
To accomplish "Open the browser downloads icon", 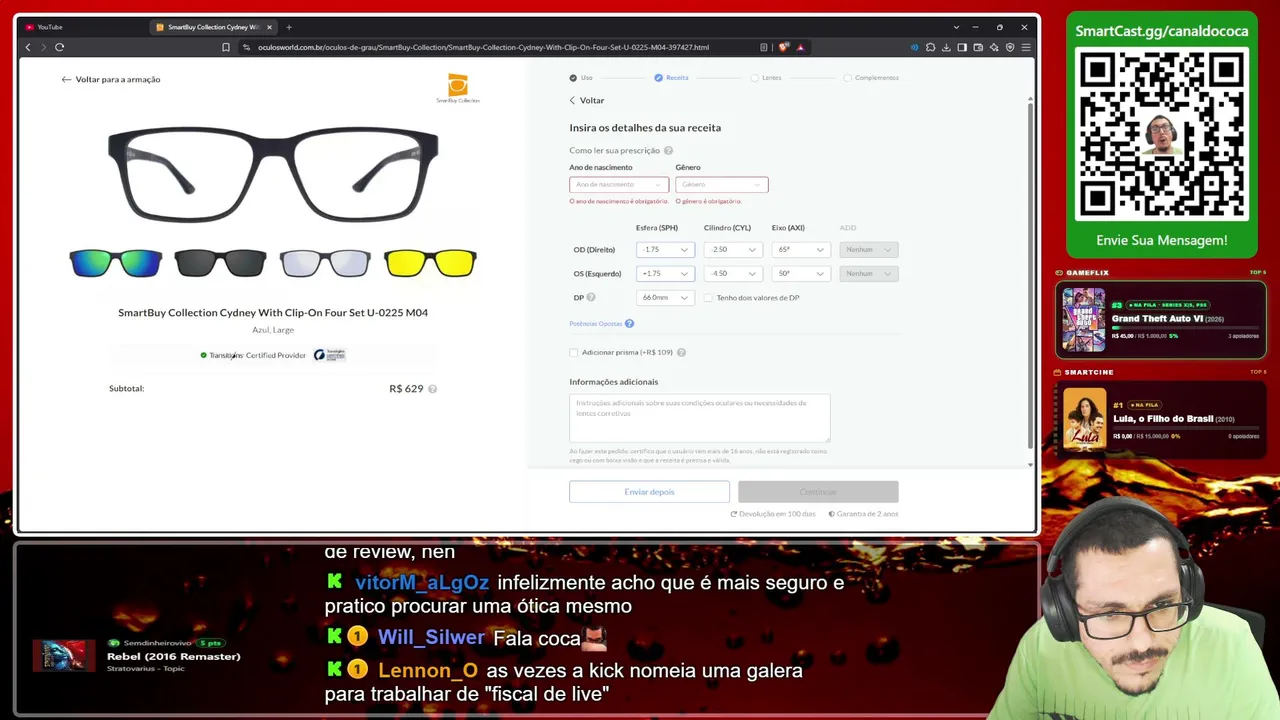I will (x=946, y=47).
